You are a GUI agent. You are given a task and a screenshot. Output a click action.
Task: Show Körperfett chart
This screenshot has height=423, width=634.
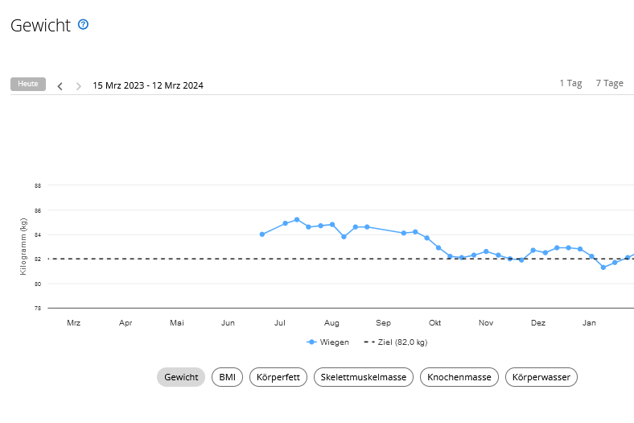point(278,377)
